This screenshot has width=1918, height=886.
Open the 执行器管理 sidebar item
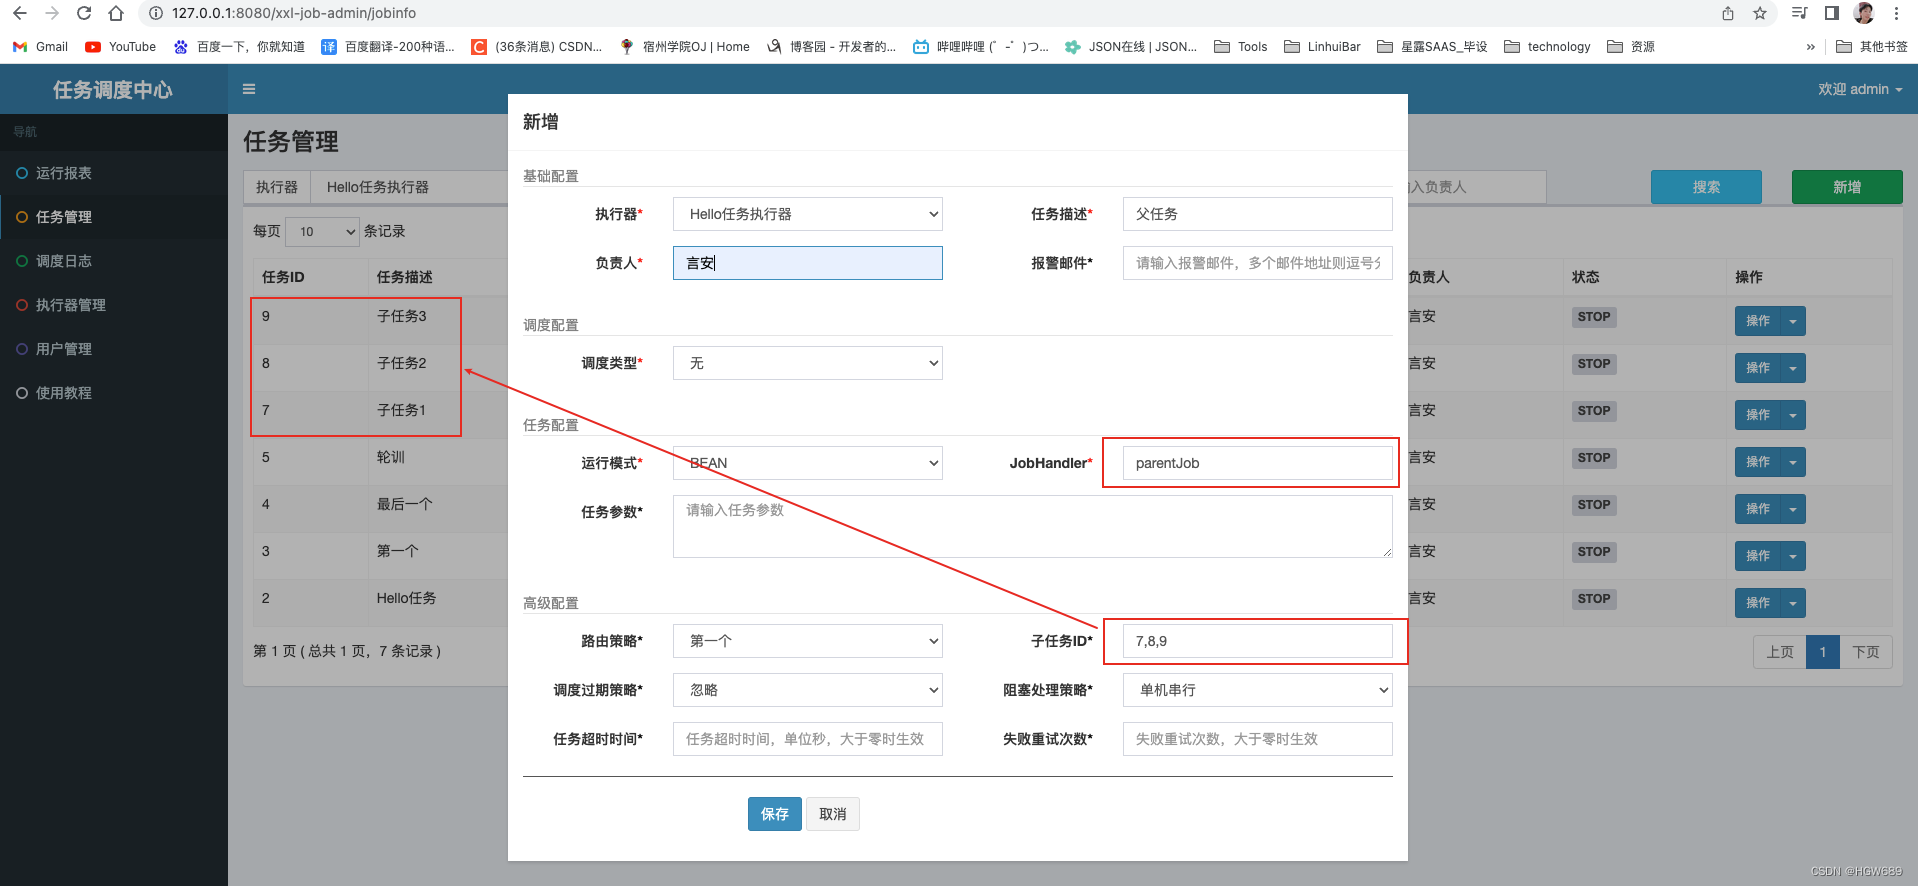pos(114,305)
